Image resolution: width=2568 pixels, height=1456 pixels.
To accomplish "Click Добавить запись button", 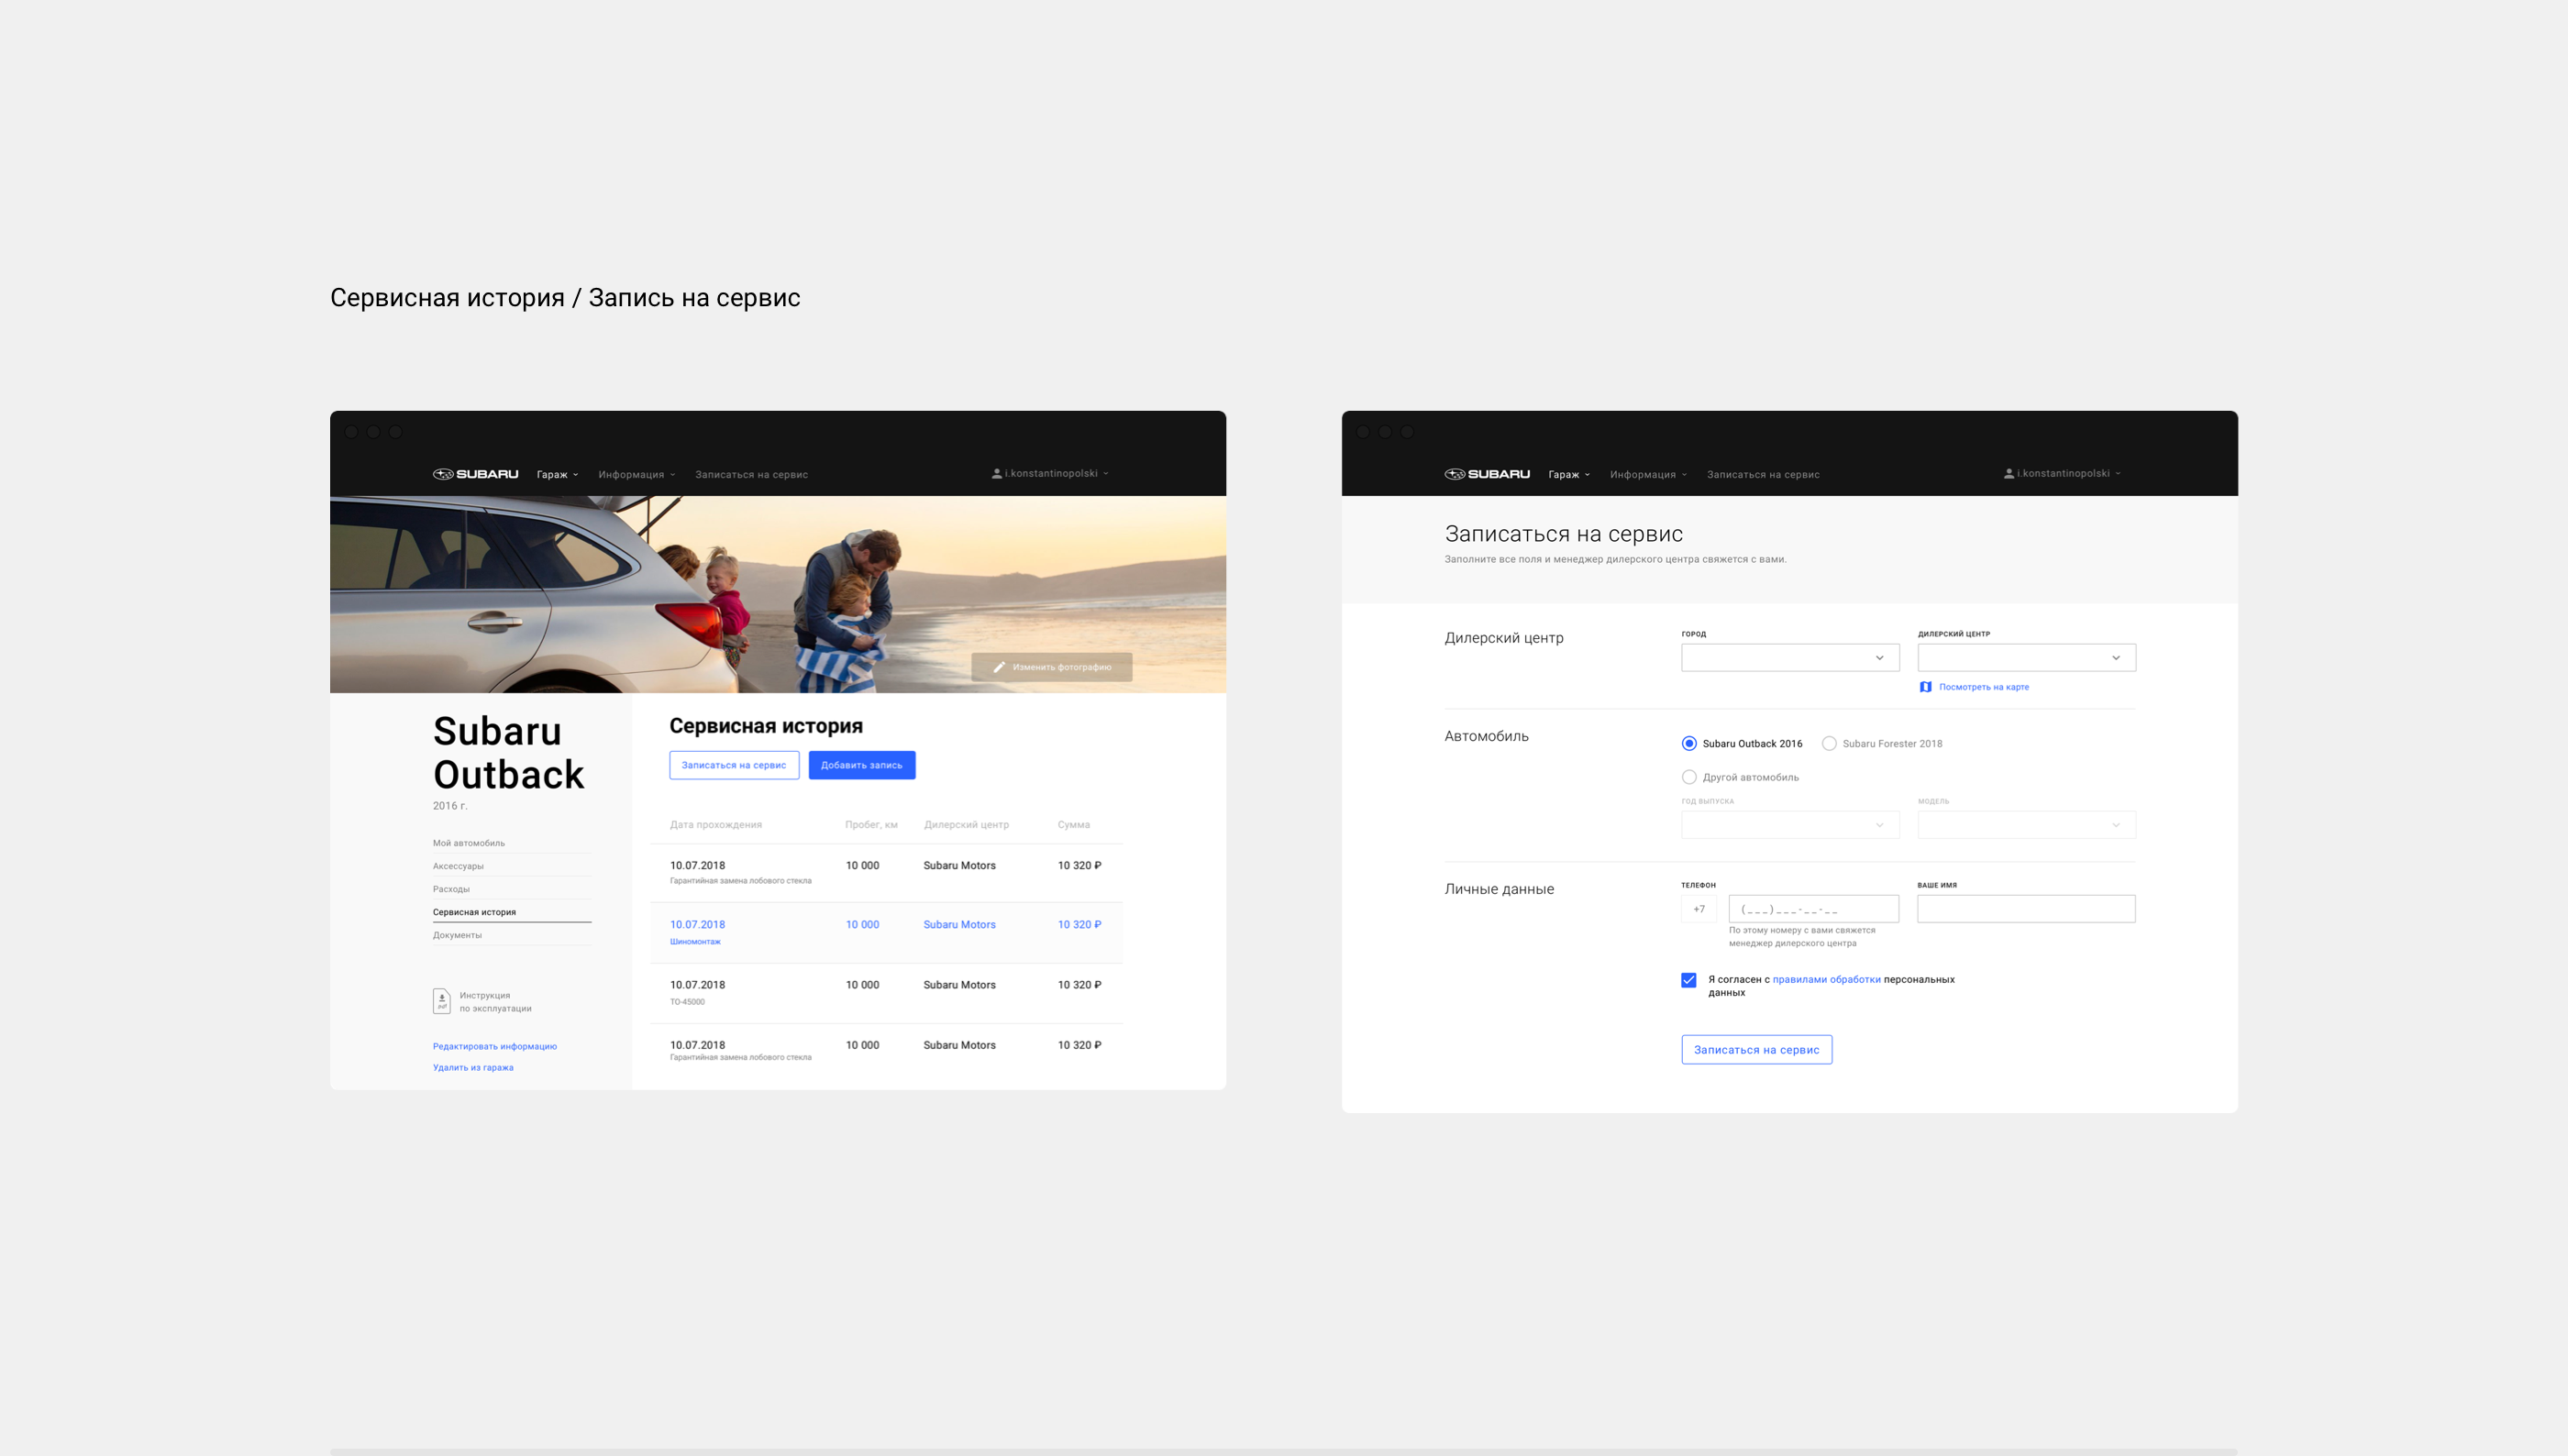I will click(x=861, y=765).
